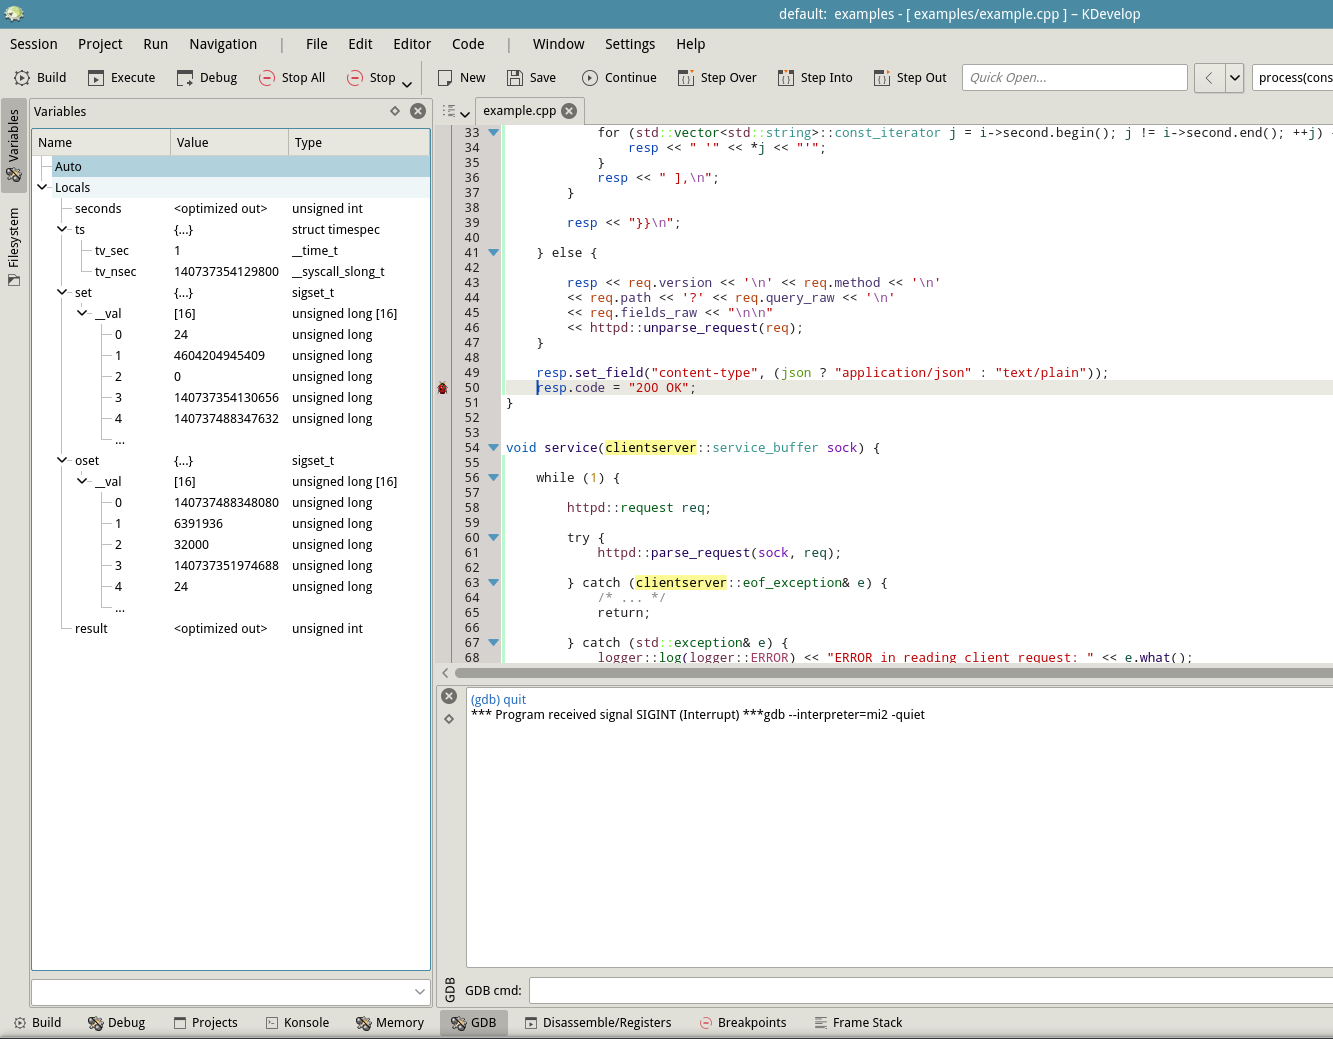This screenshot has height=1039, width=1333.
Task: Open the Memory bottom tool view
Action: [390, 1022]
